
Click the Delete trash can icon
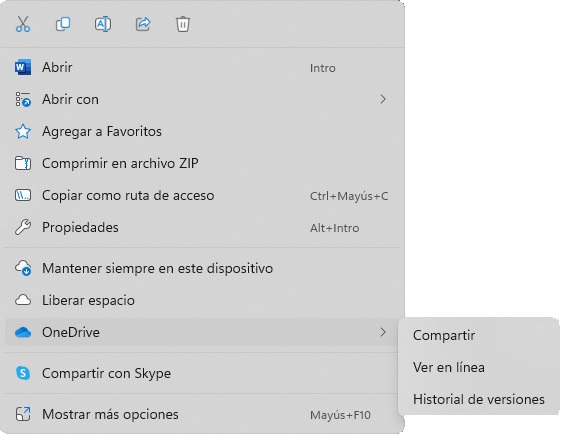coord(183,24)
